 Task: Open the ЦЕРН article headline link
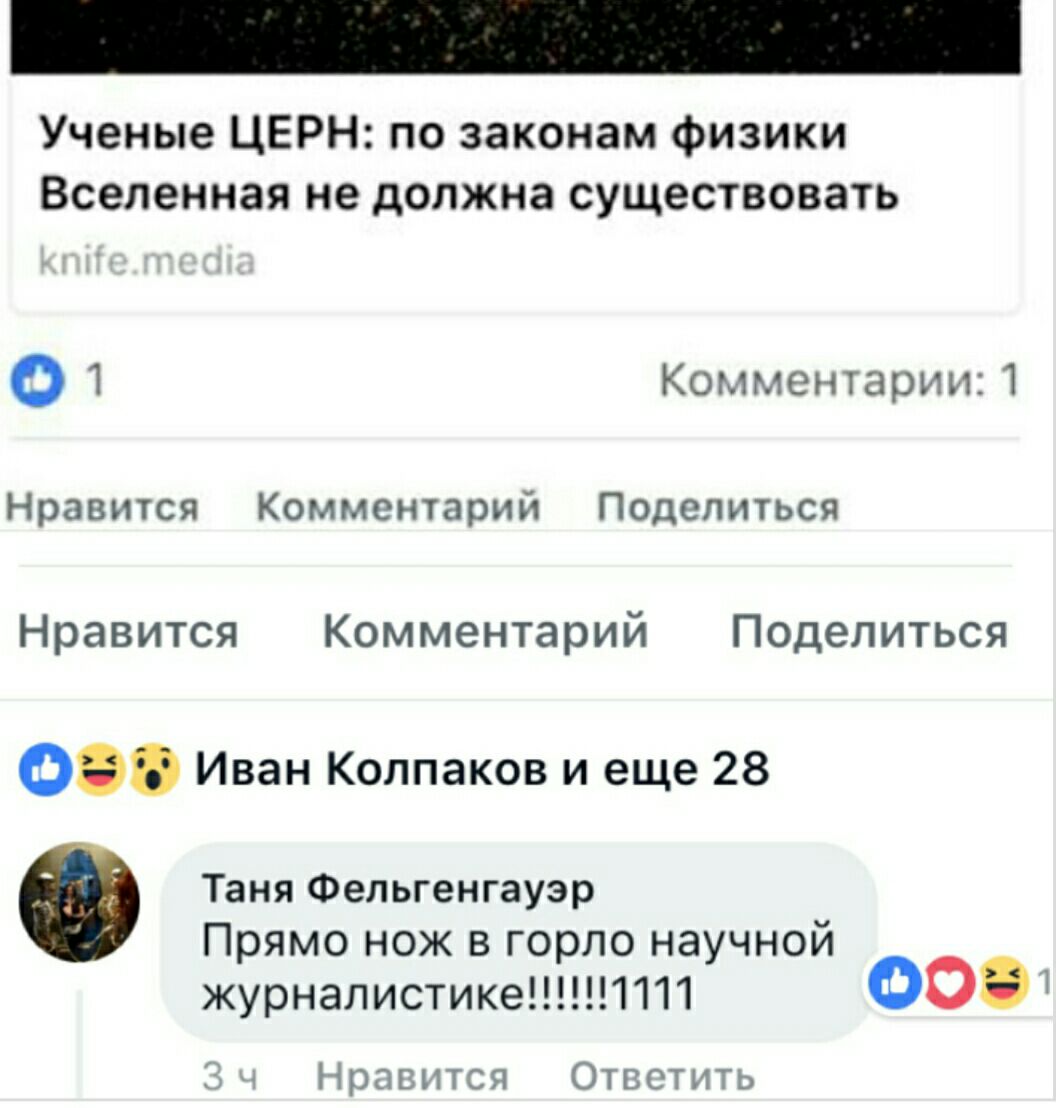(468, 163)
